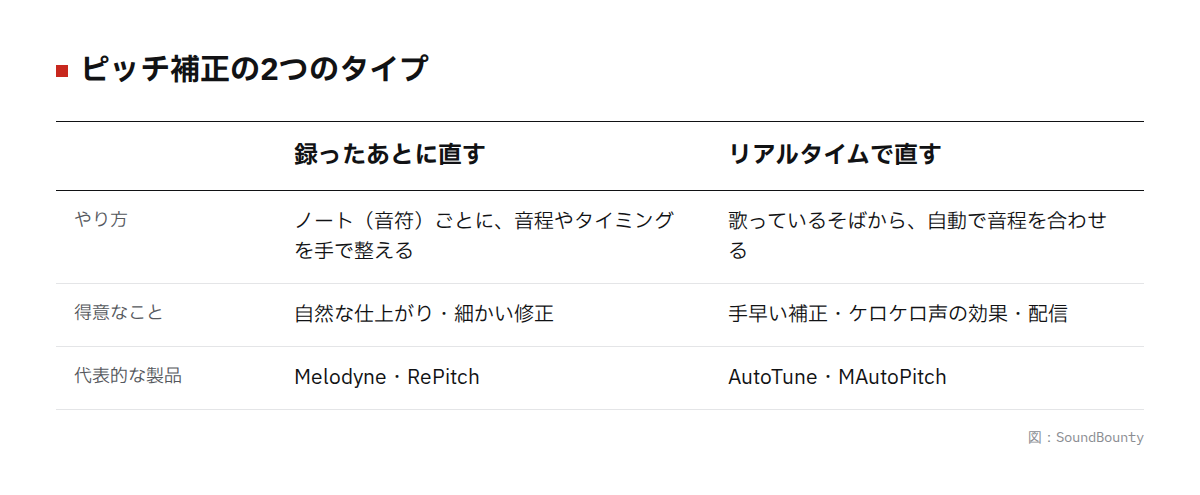
Task: Click the AutoTune product name
Action: pyautogui.click(x=773, y=377)
